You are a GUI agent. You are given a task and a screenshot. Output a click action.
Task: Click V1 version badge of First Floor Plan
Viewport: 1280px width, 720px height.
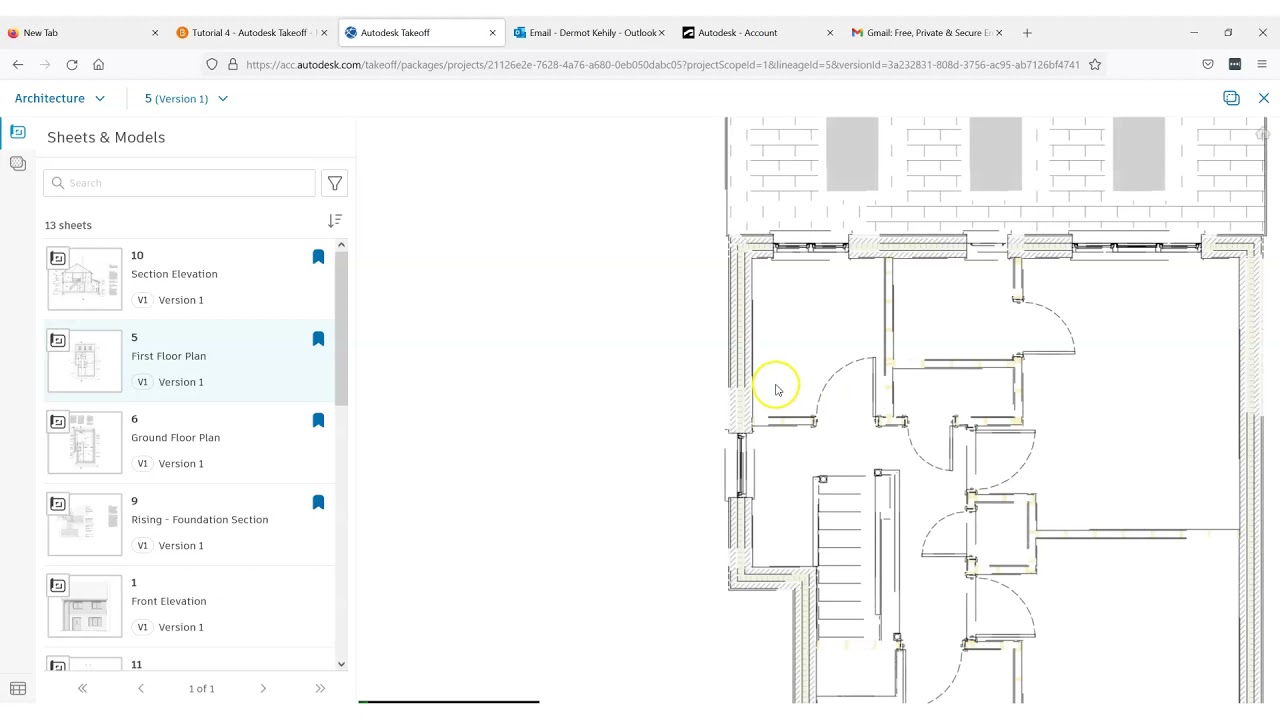coord(142,382)
